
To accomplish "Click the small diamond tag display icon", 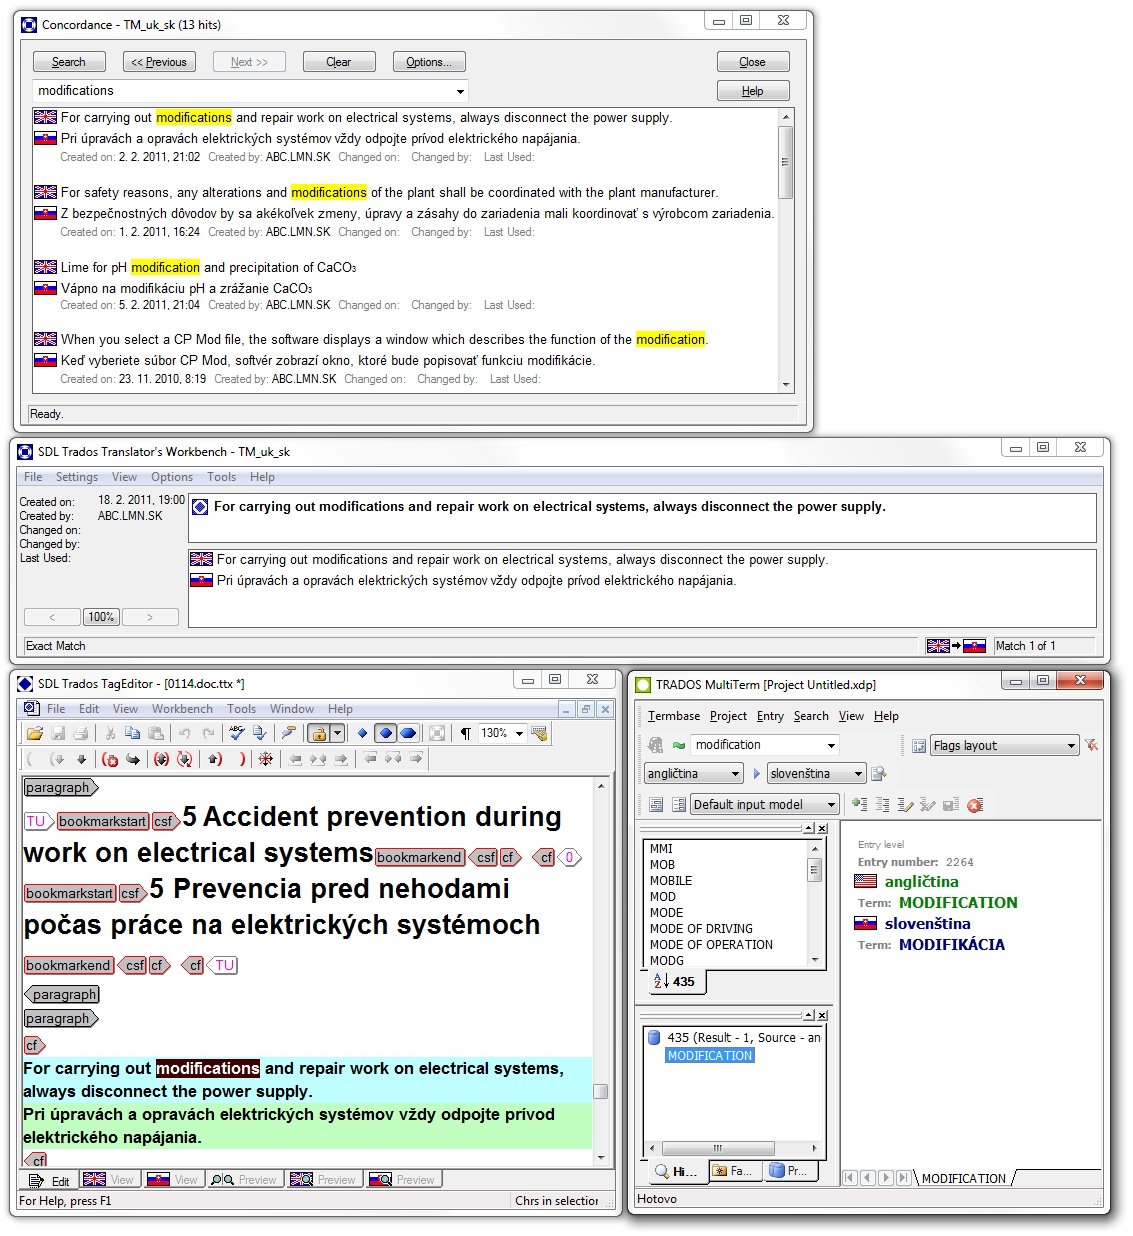I will click(x=363, y=734).
